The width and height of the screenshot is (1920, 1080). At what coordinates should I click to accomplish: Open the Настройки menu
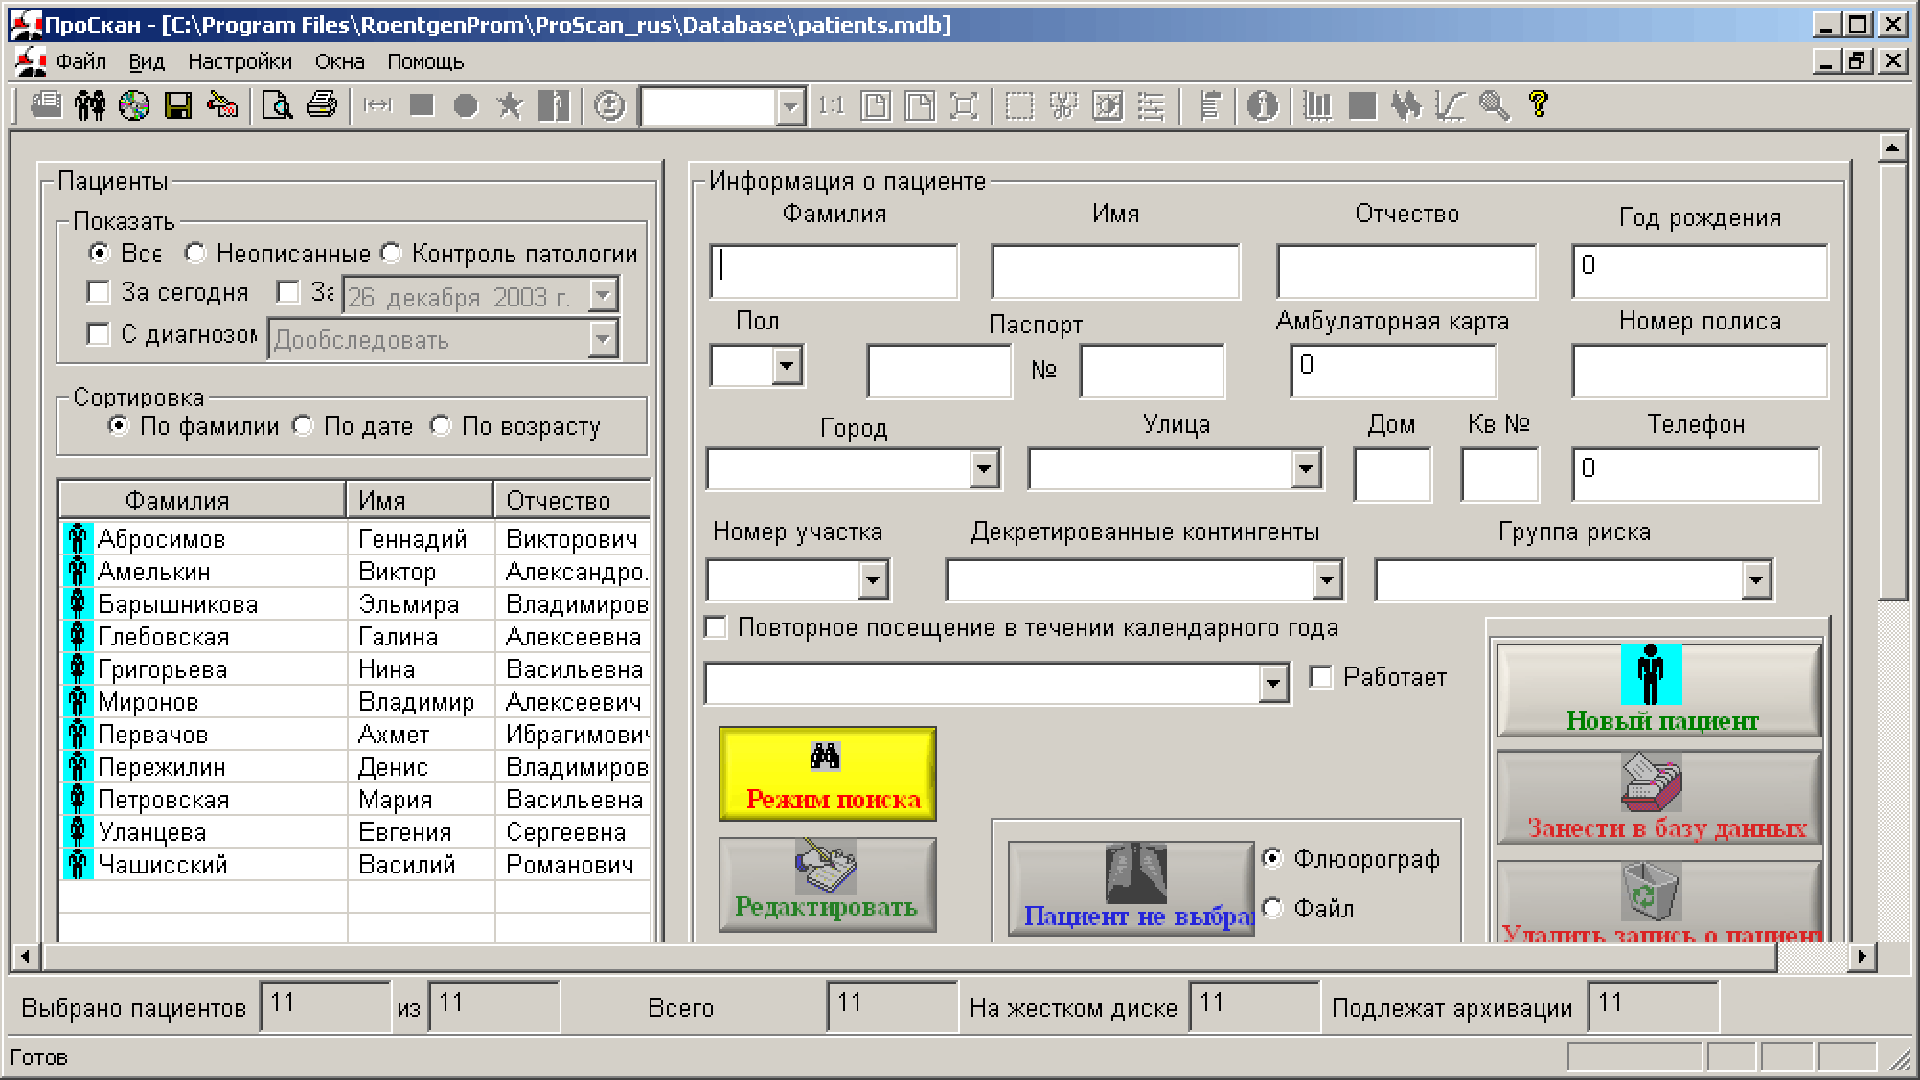(x=240, y=62)
